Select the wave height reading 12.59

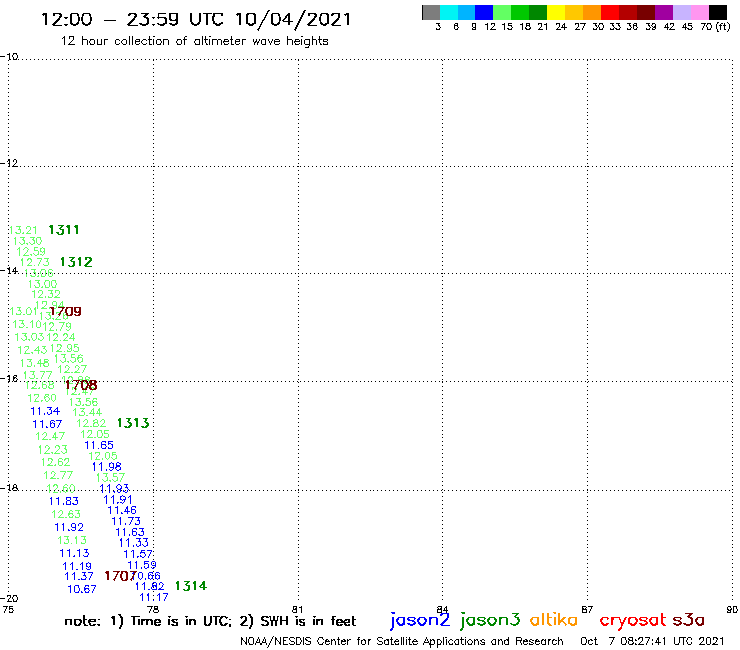click(x=31, y=252)
